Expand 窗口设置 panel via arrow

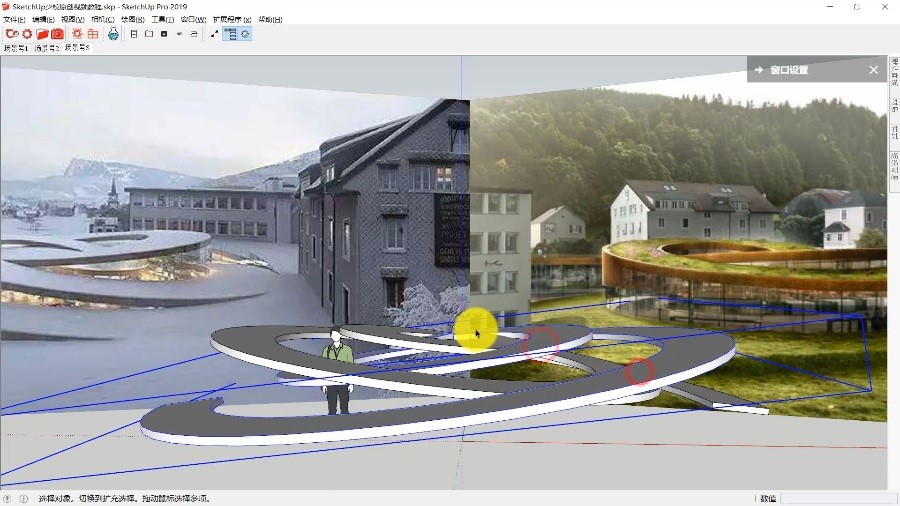(x=759, y=70)
